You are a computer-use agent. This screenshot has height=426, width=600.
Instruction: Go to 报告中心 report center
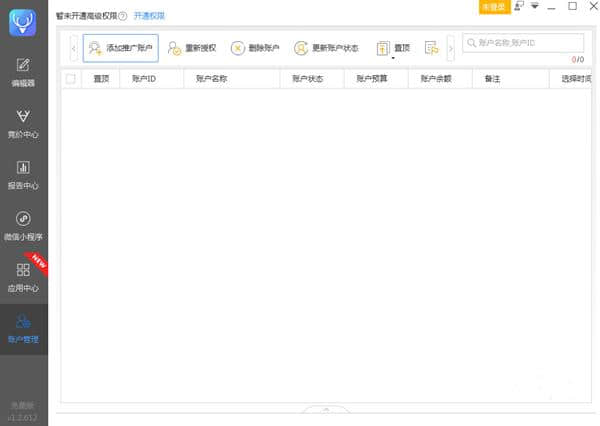[x=23, y=175]
